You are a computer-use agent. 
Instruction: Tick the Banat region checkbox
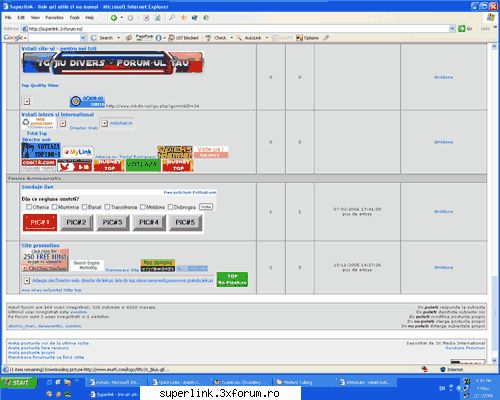pos(85,207)
